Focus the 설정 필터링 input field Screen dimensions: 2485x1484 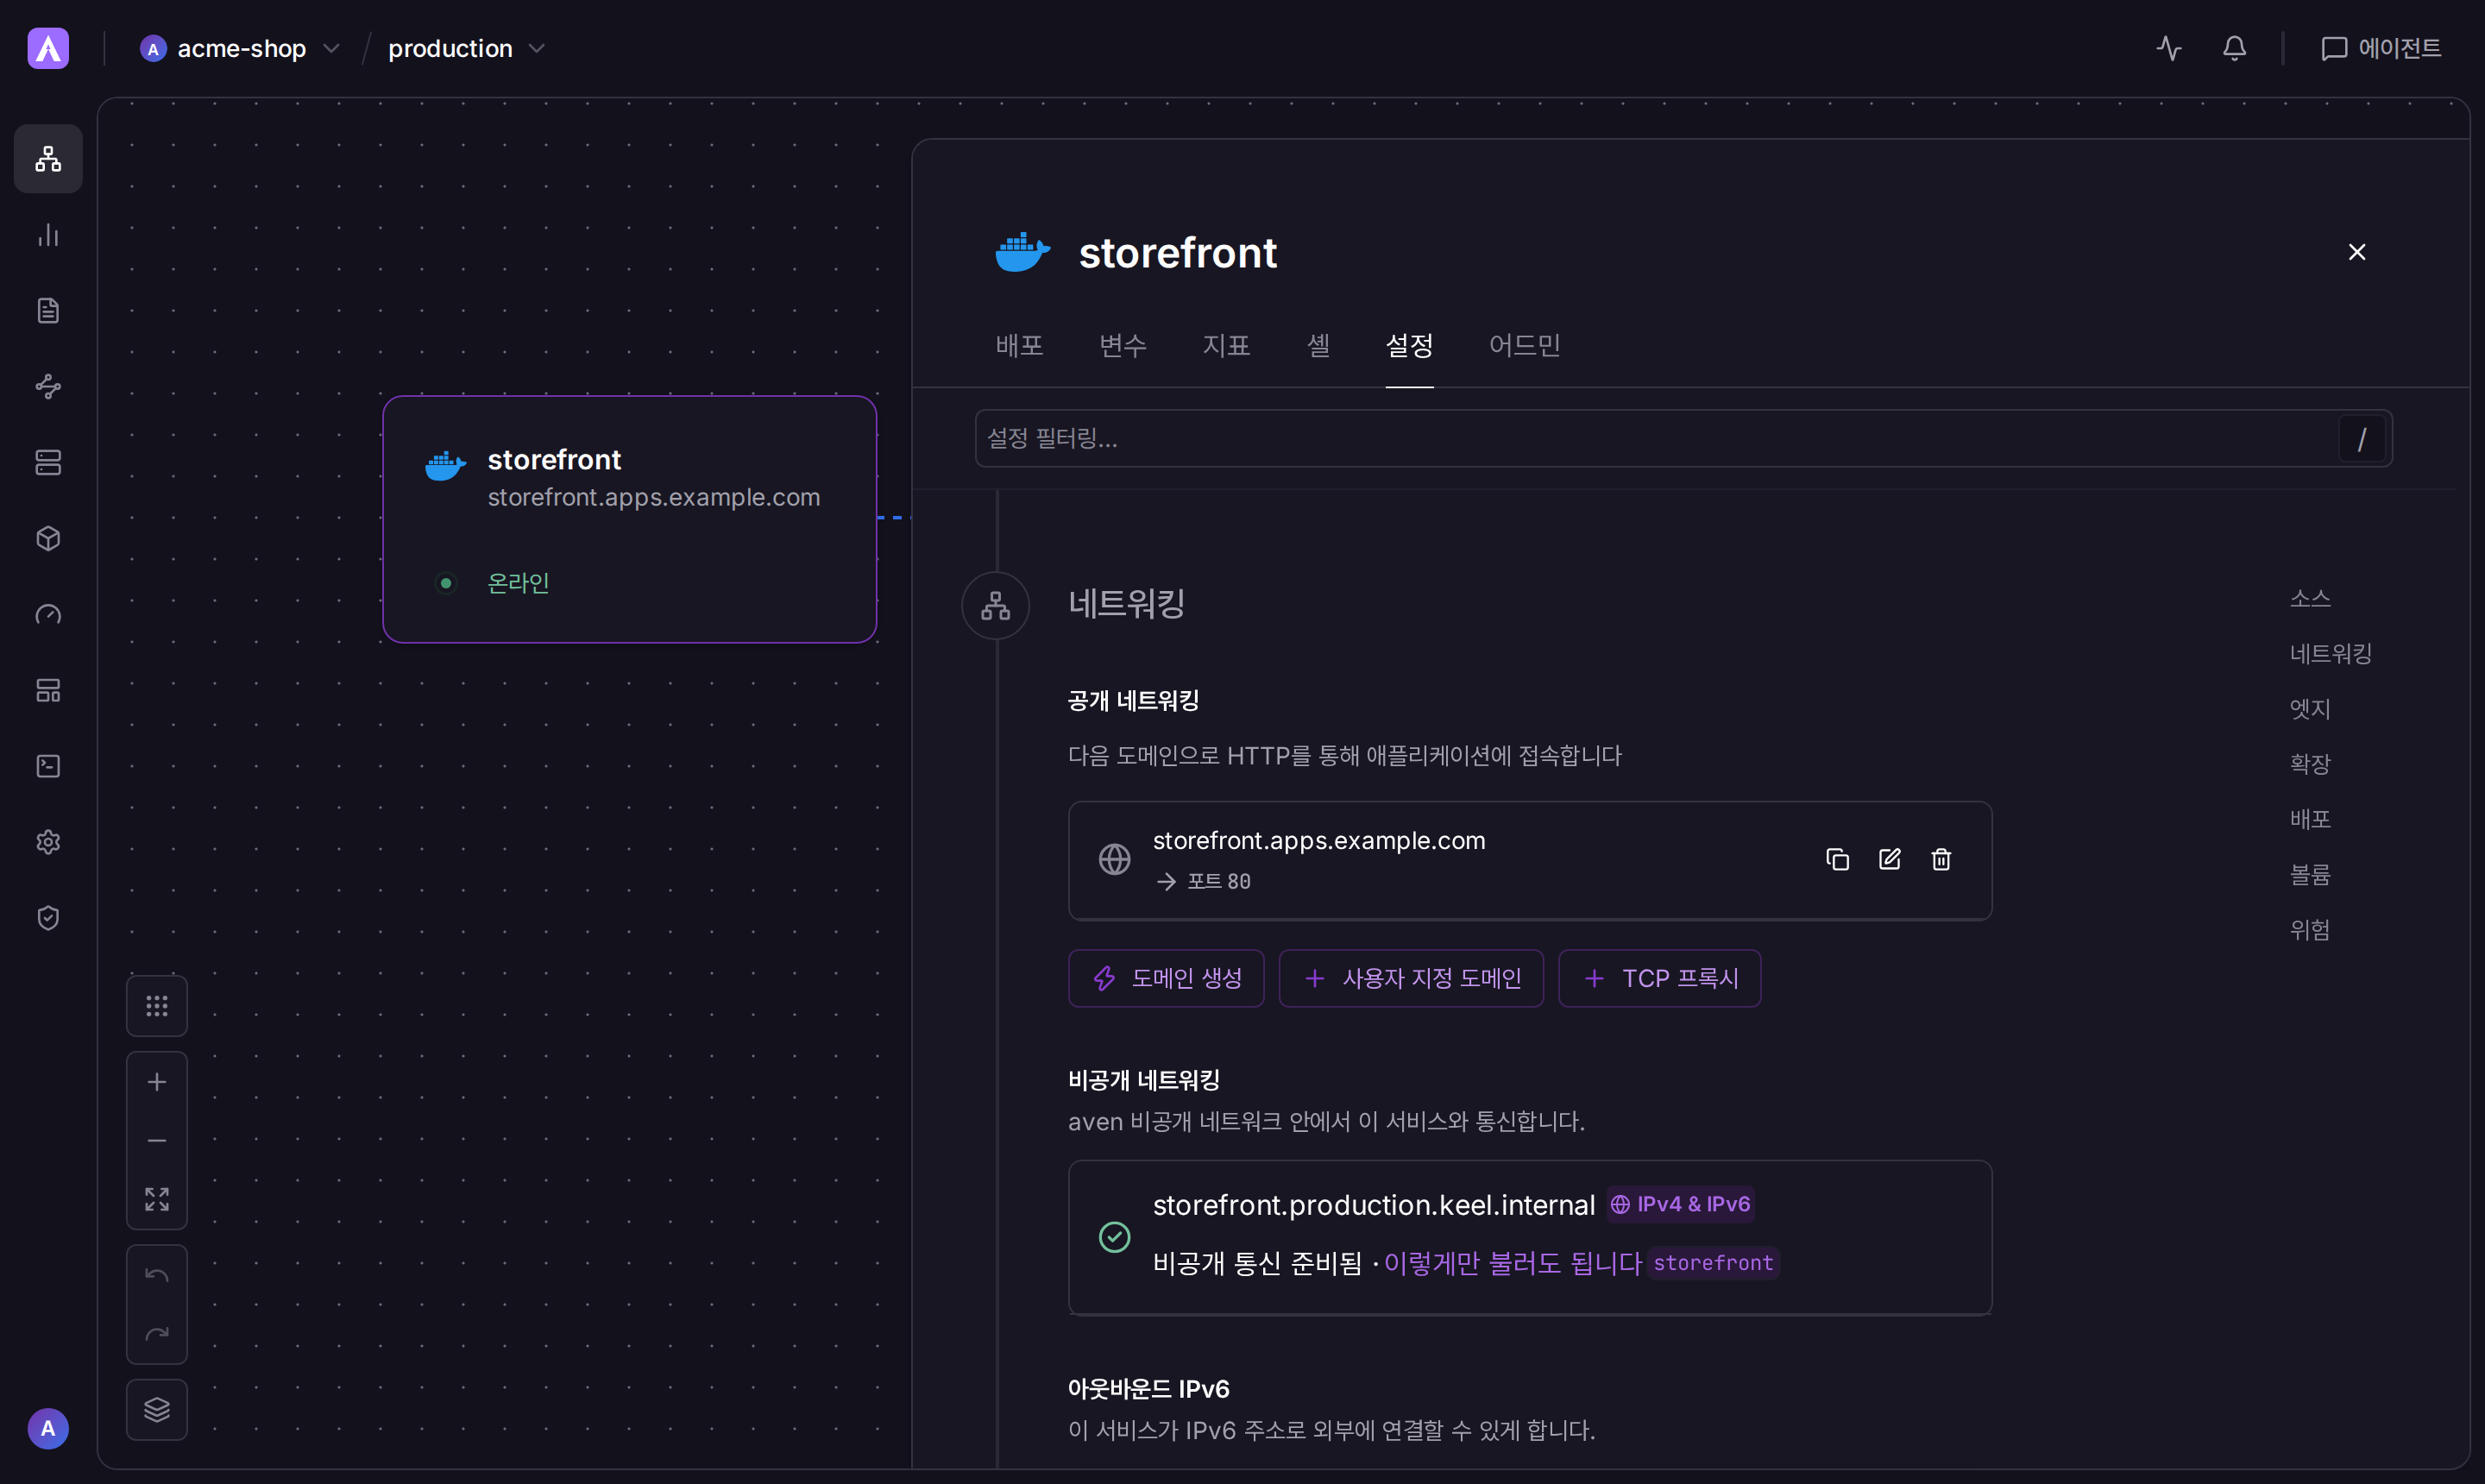click(1683, 438)
